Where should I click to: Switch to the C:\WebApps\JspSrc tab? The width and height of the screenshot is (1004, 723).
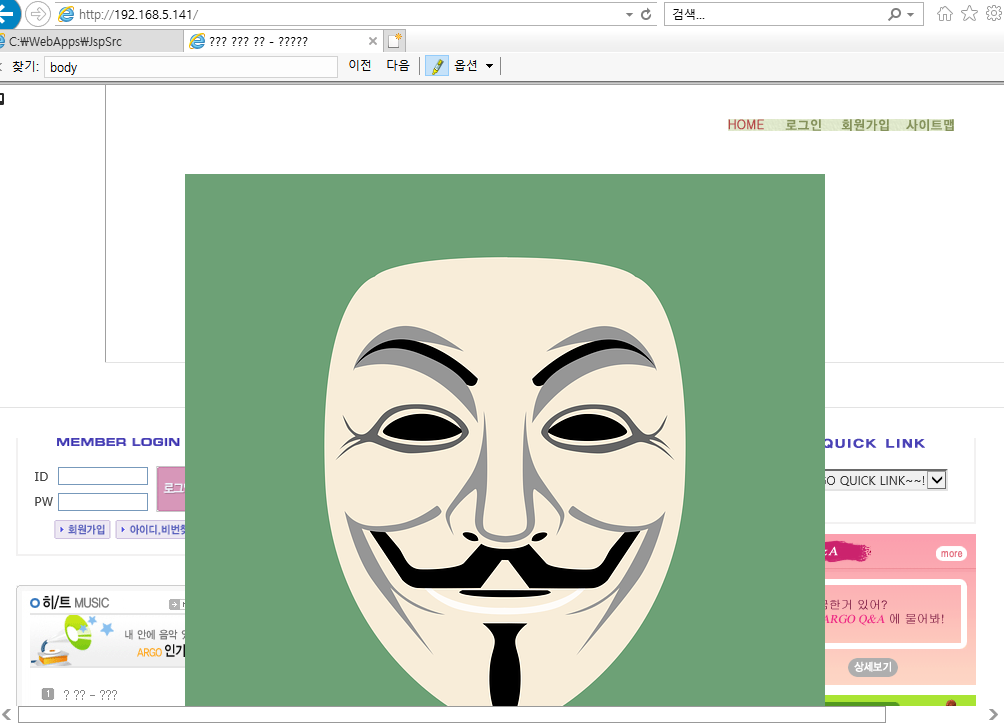91,42
